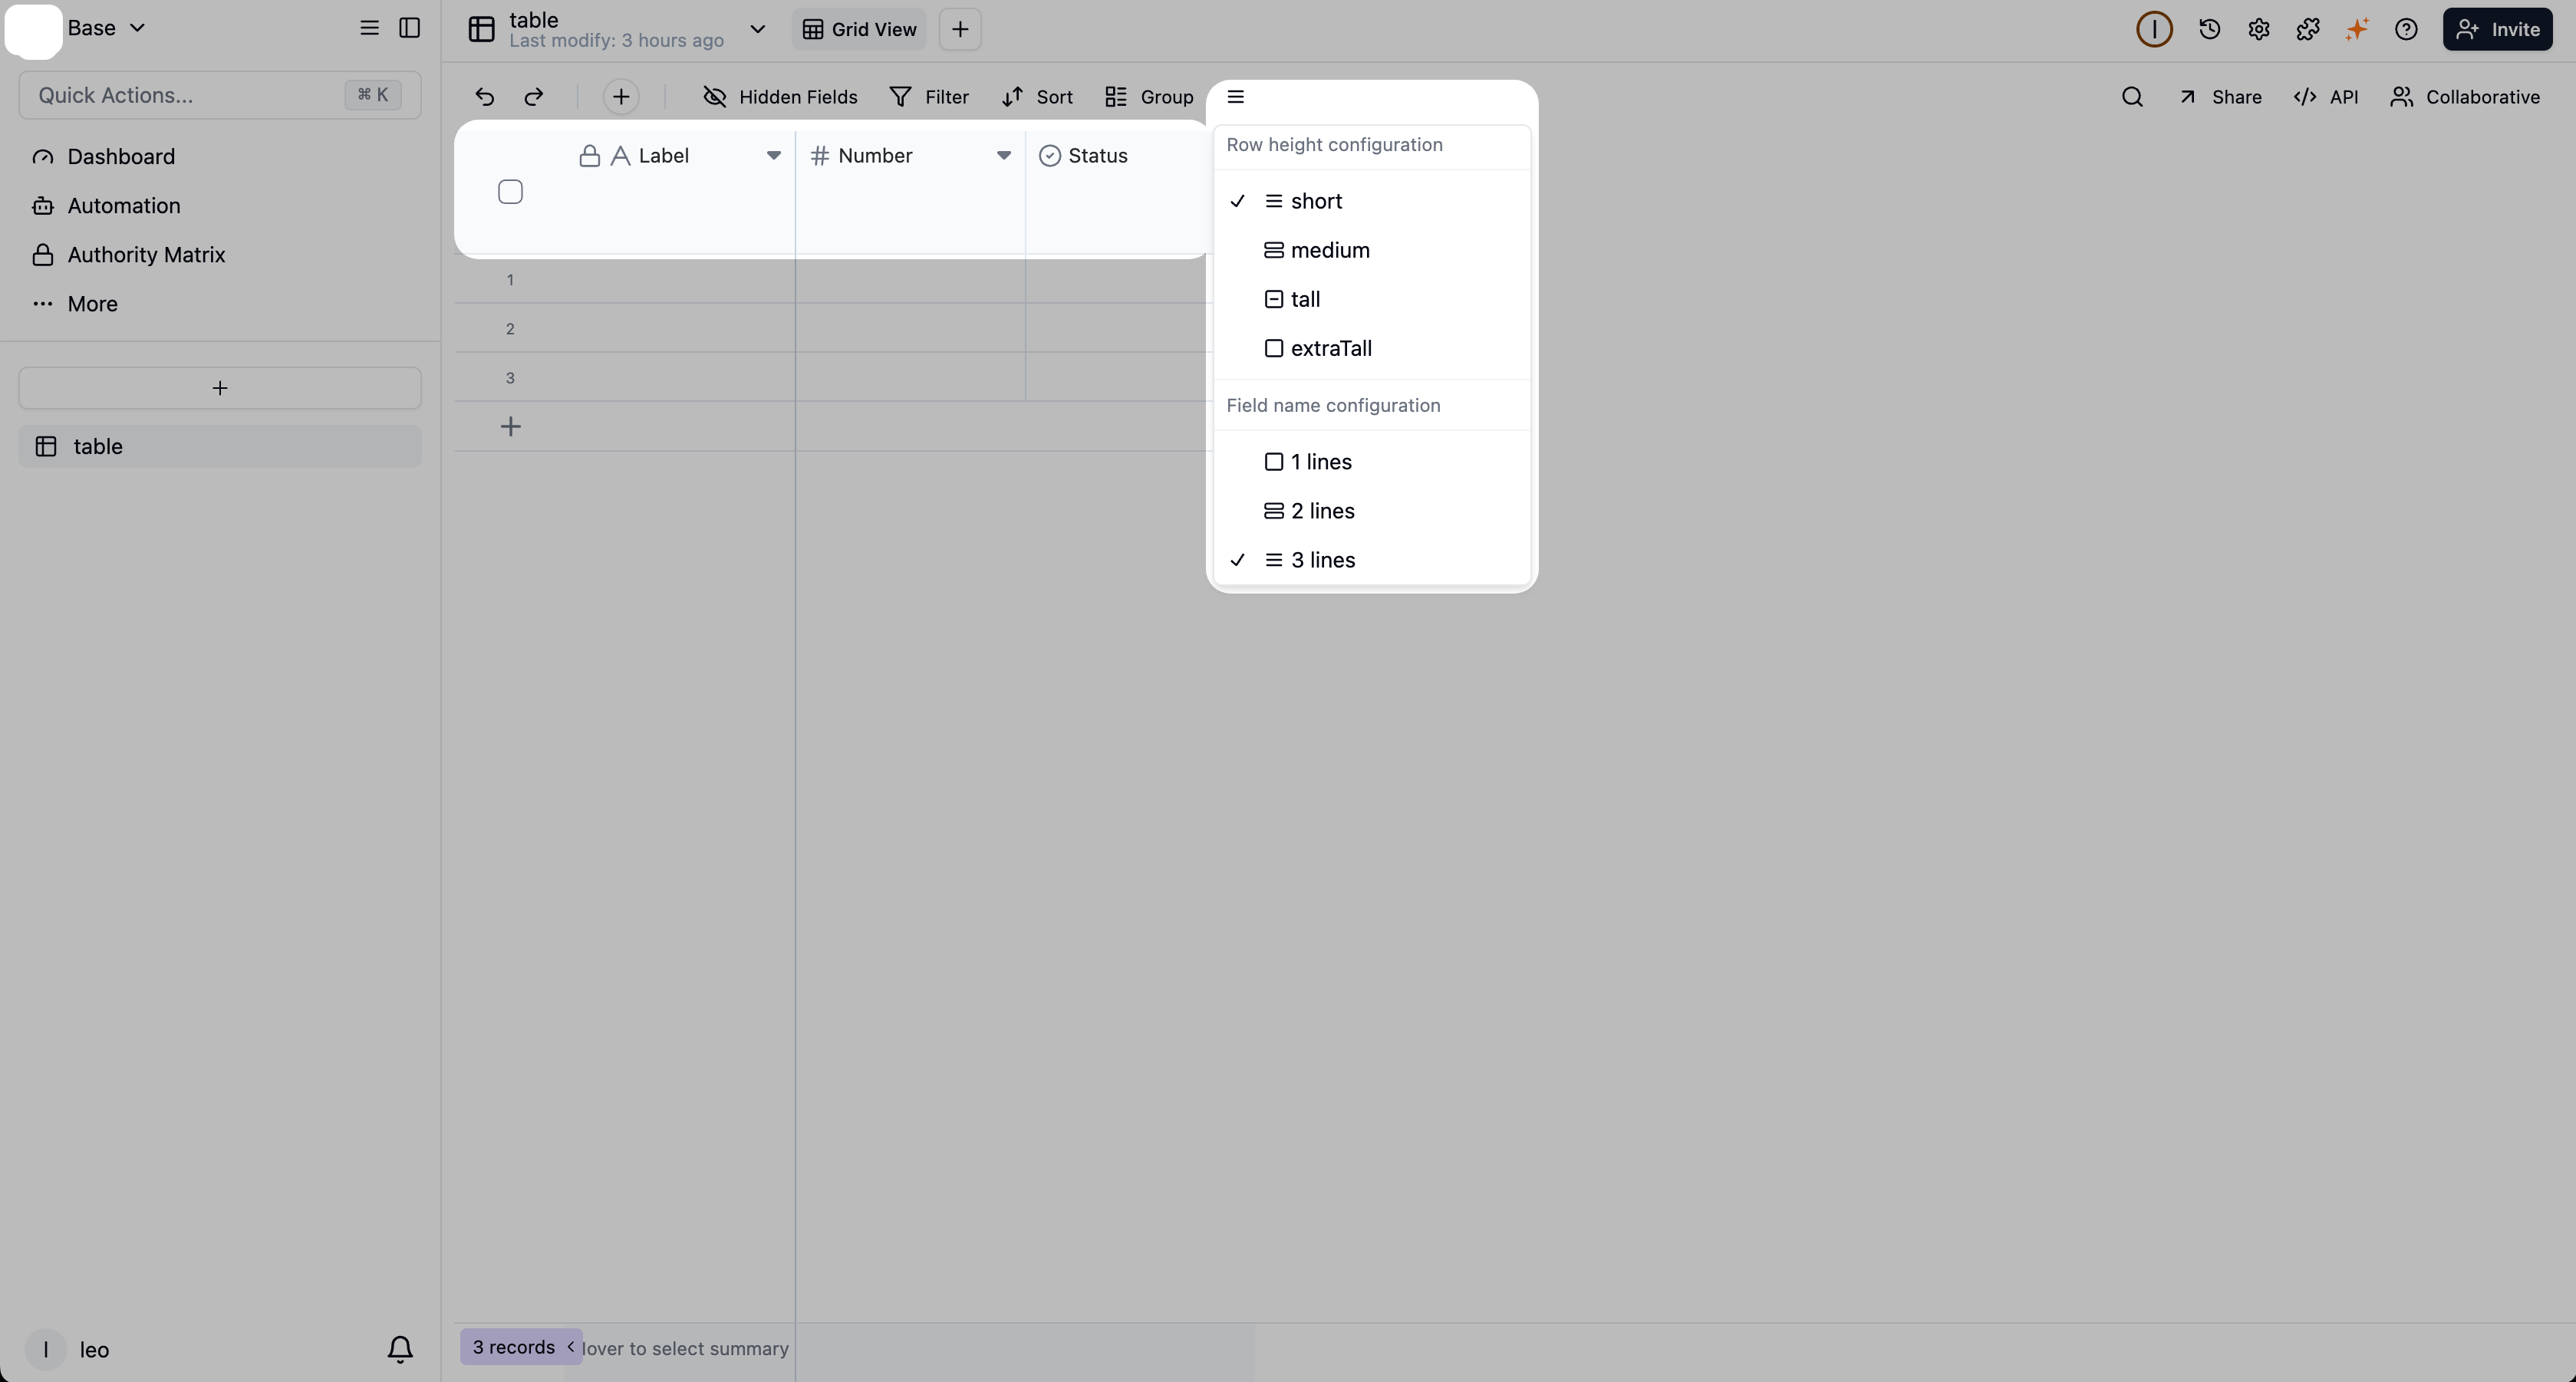The image size is (2576, 1382).
Task: Open notifications bell icon
Action: (x=400, y=1349)
